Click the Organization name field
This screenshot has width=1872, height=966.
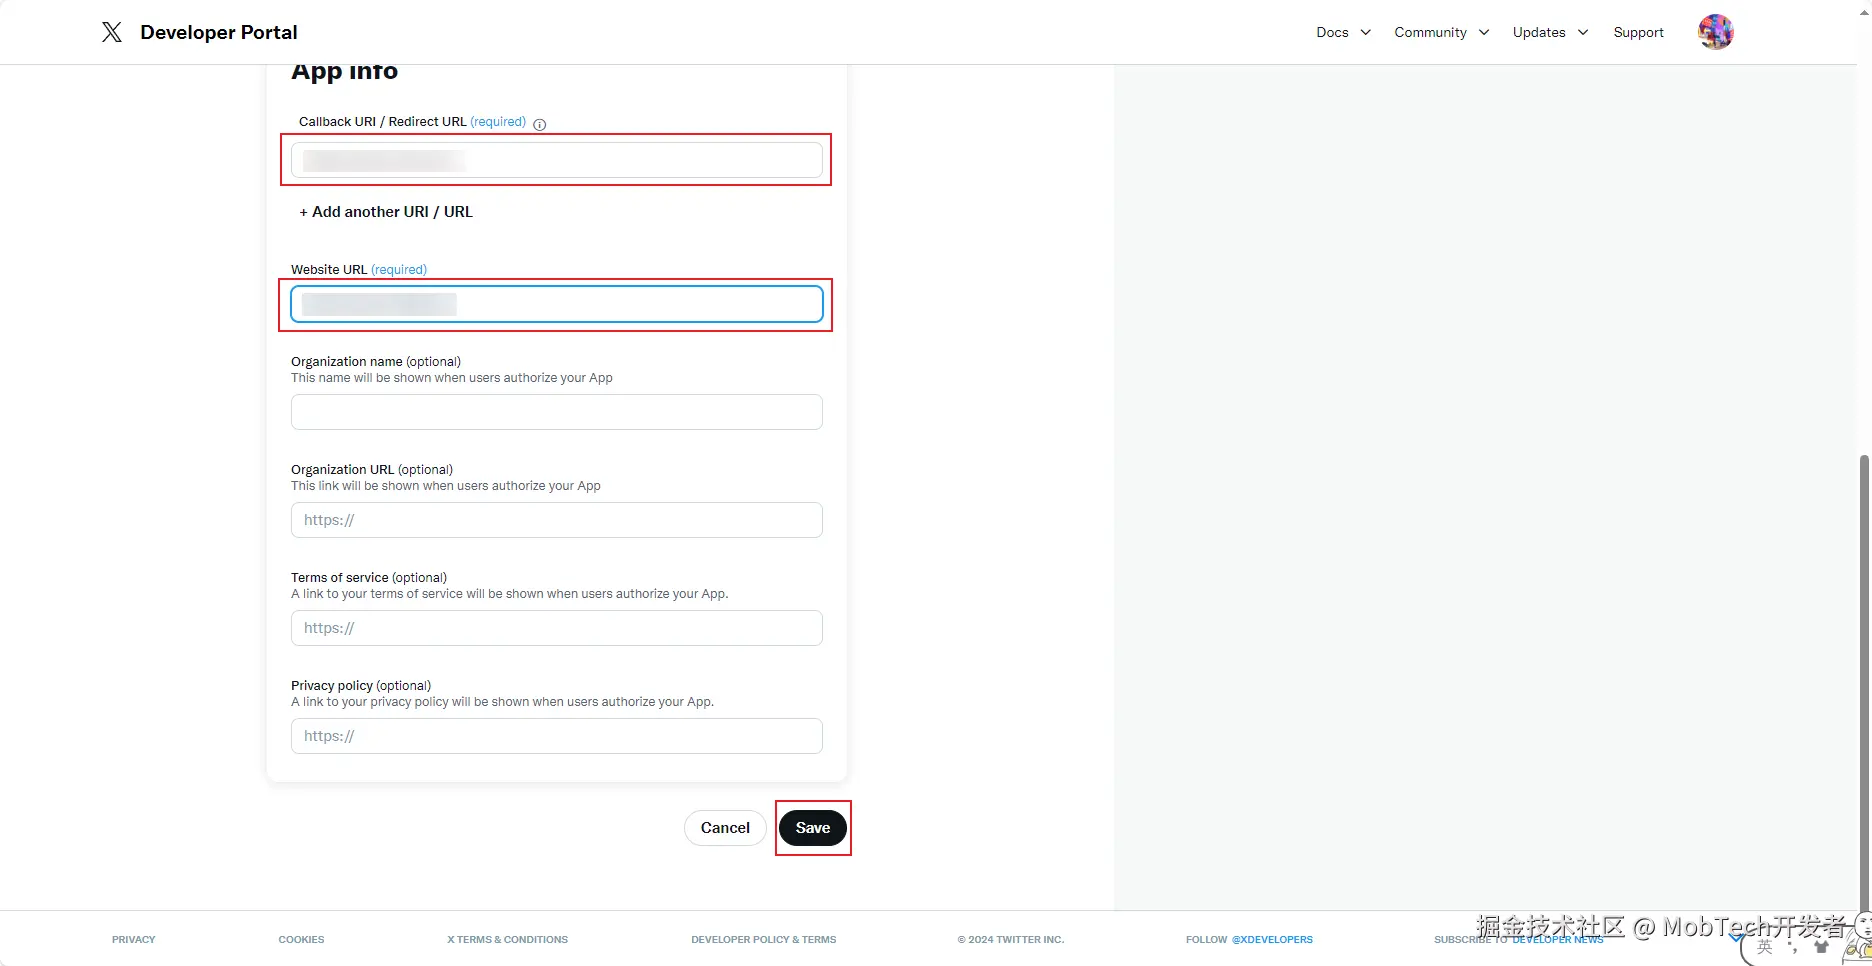pos(557,412)
